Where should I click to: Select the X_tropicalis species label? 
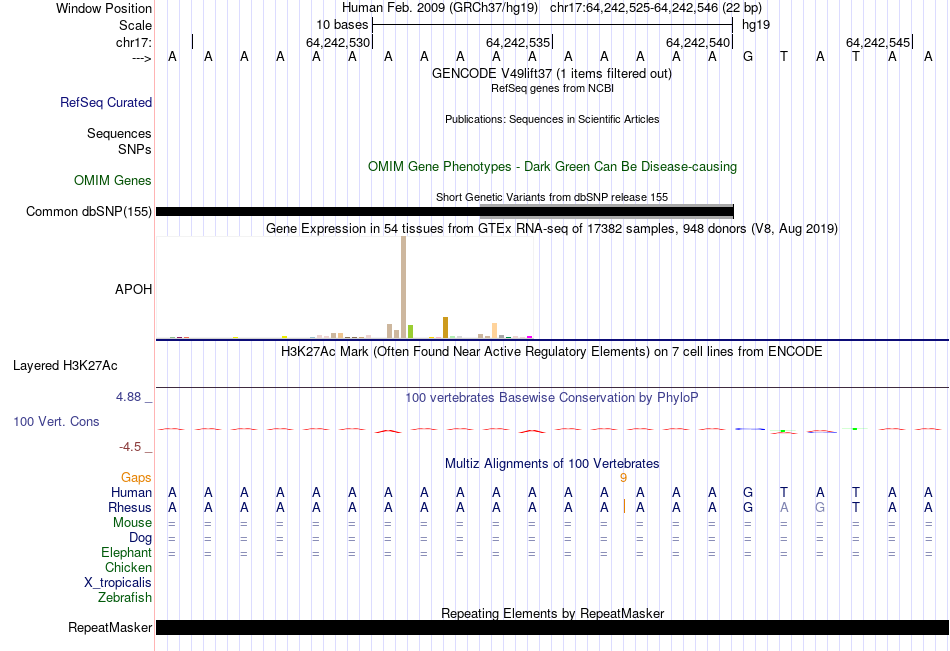coord(118,583)
